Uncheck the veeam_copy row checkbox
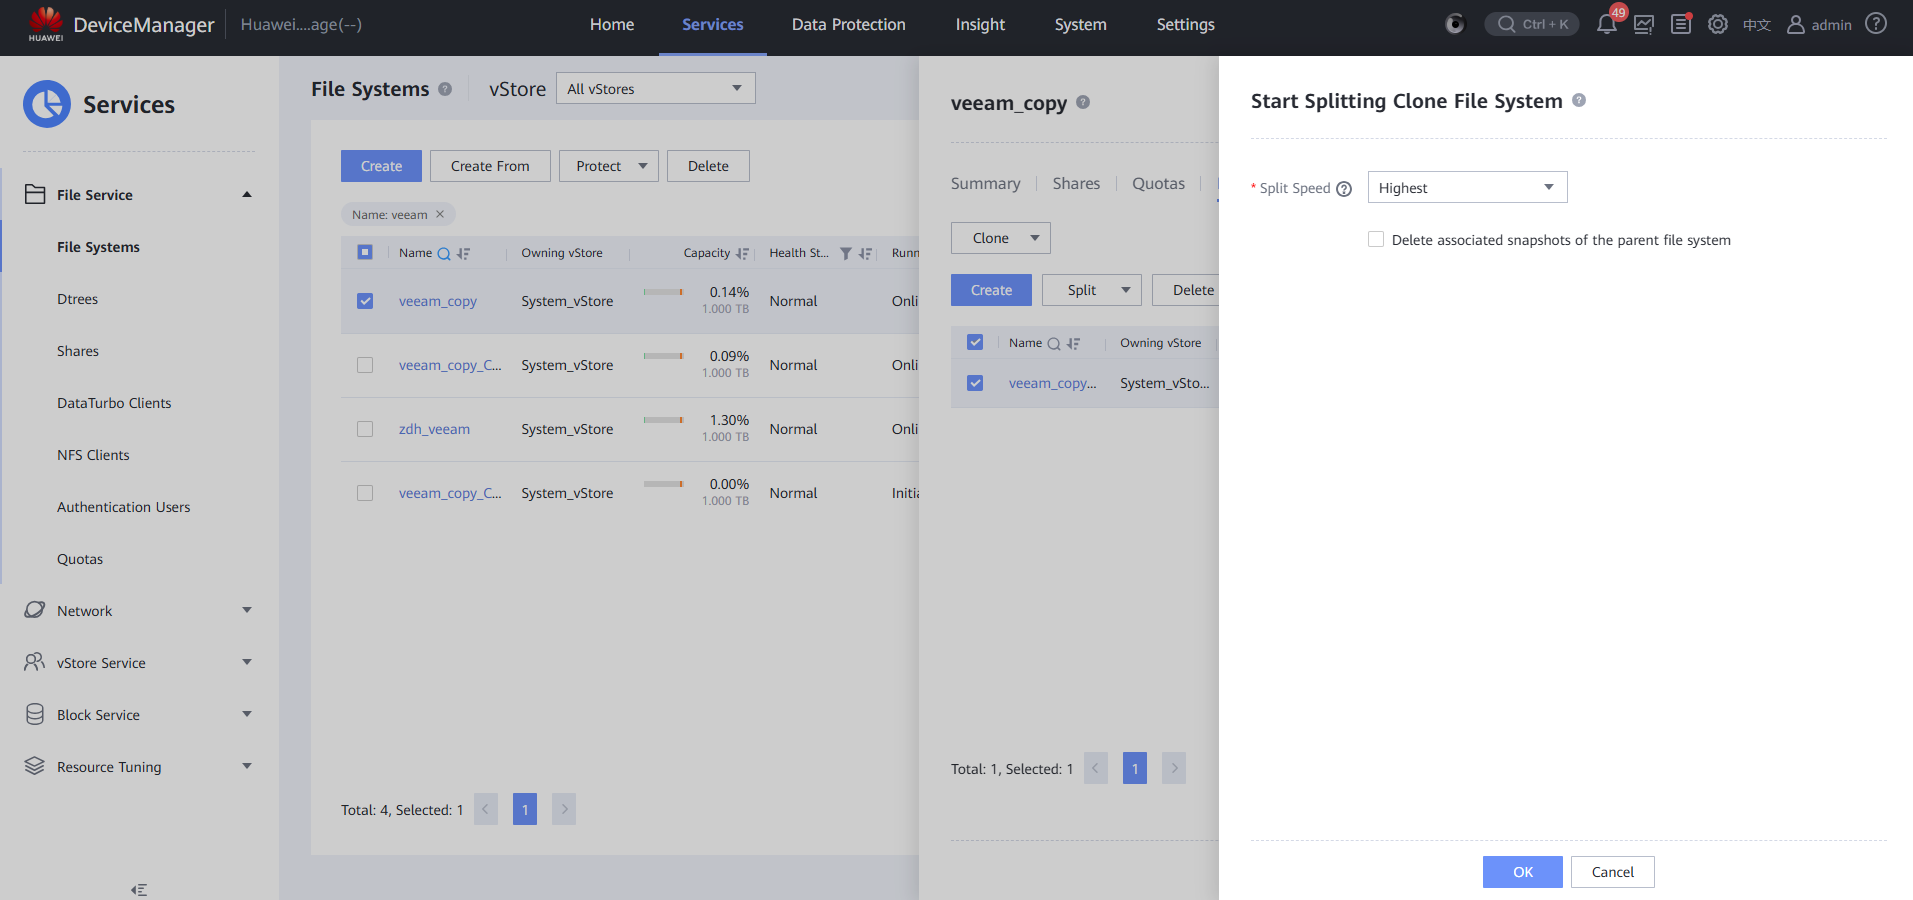 point(365,301)
